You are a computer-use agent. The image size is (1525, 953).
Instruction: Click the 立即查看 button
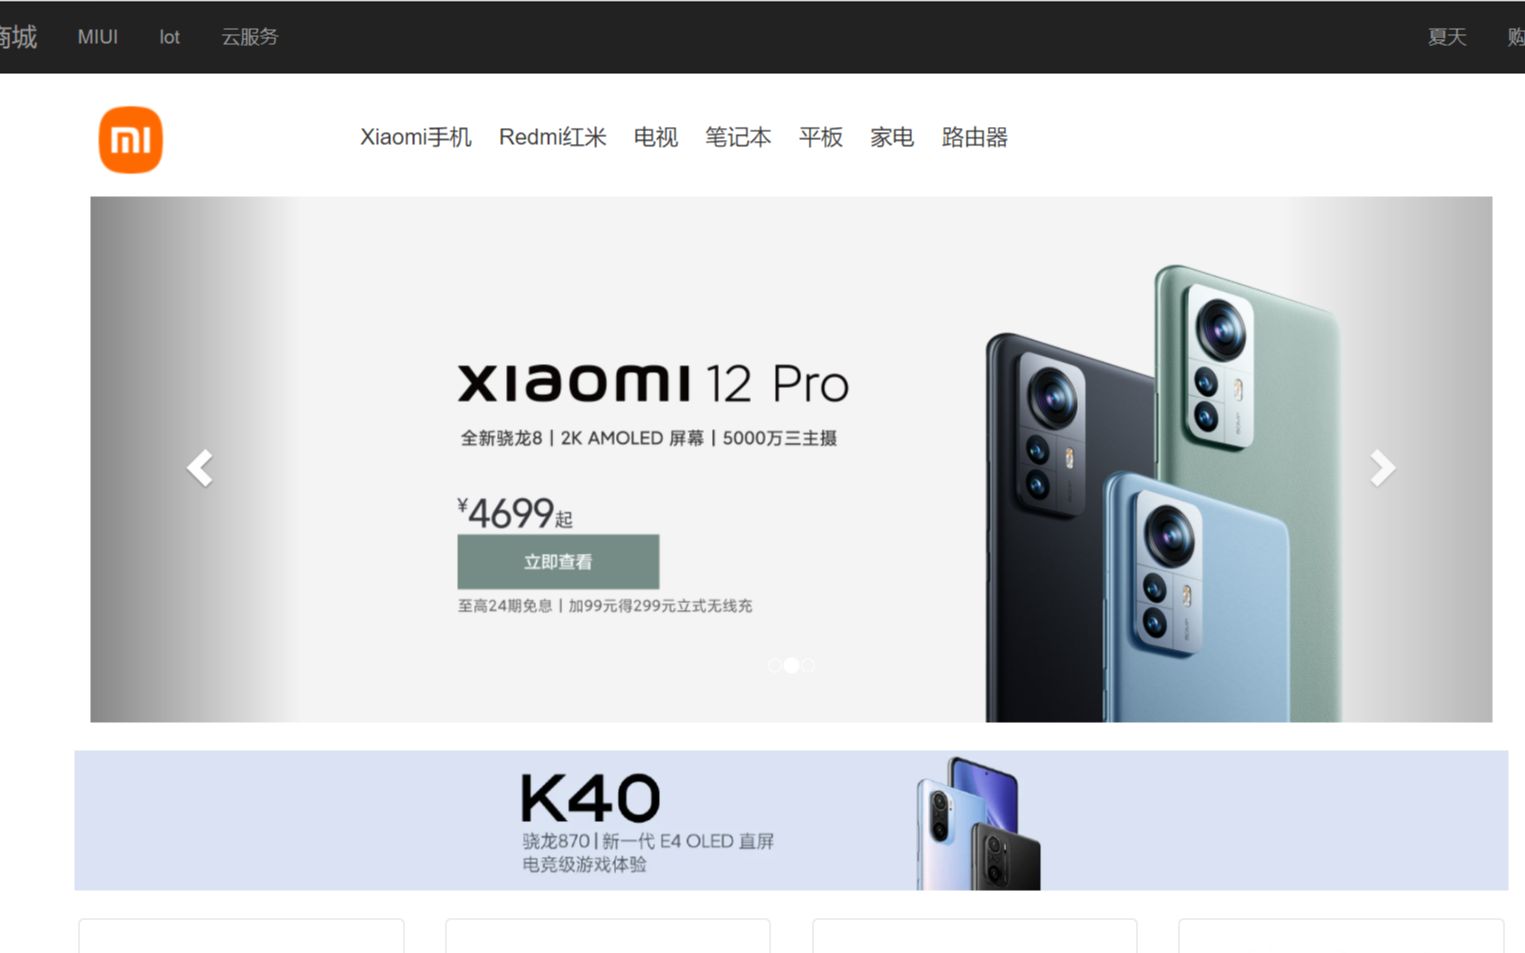[558, 562]
